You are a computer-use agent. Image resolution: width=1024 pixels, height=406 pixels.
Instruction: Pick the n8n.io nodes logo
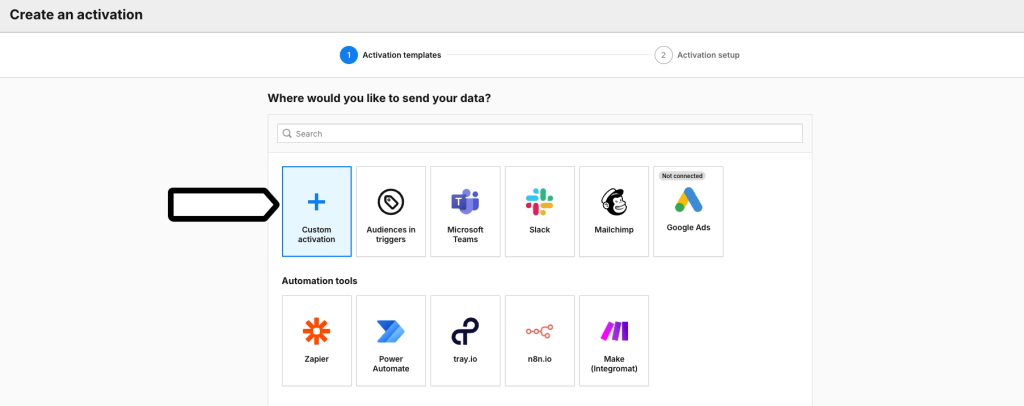[539, 332]
